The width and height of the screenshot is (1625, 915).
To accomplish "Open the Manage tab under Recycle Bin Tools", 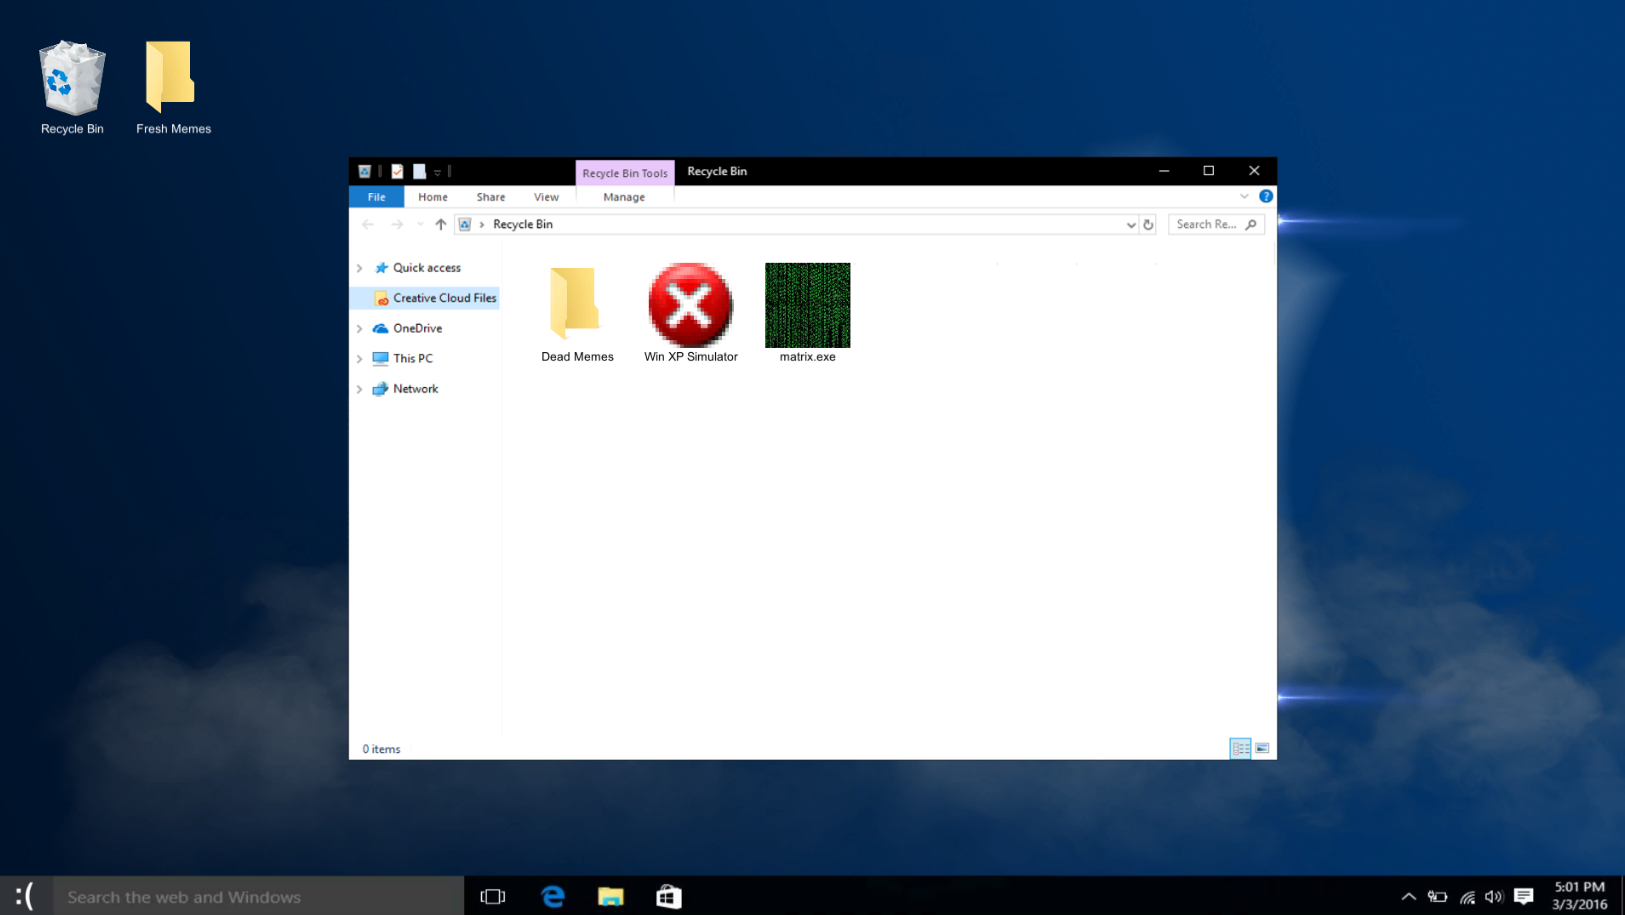I will (x=624, y=196).
